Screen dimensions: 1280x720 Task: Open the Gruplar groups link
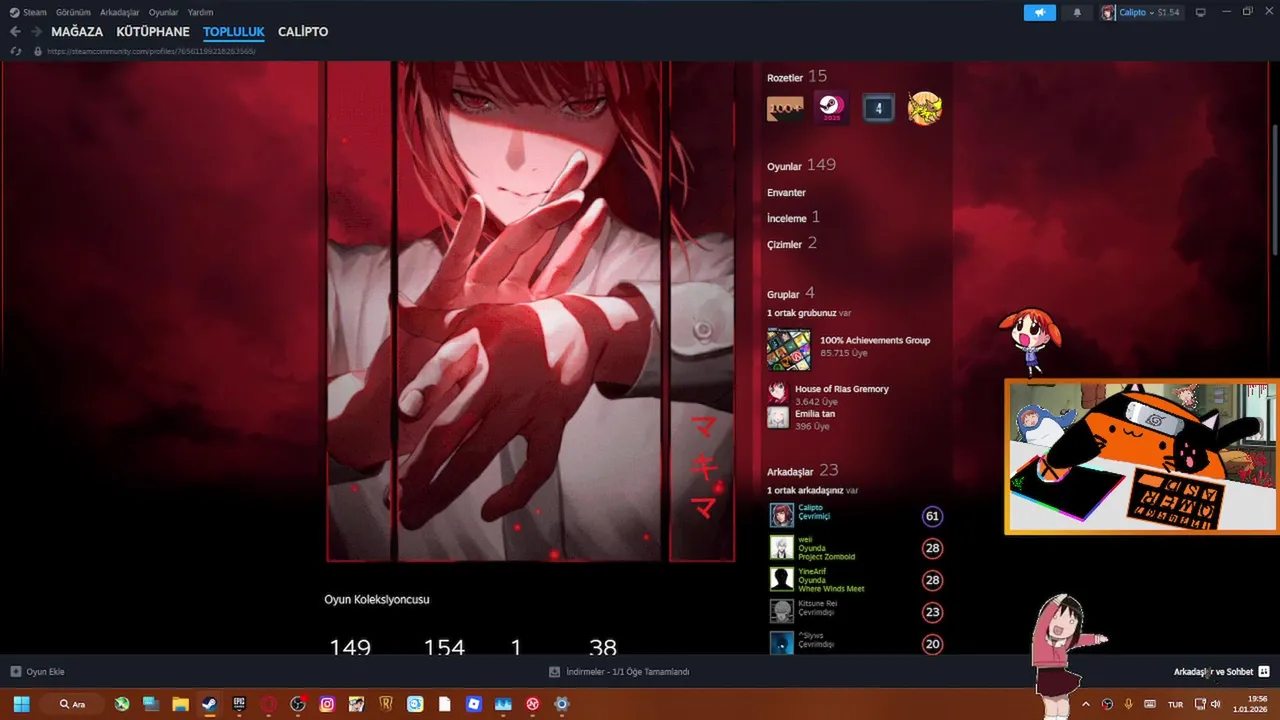pos(790,293)
